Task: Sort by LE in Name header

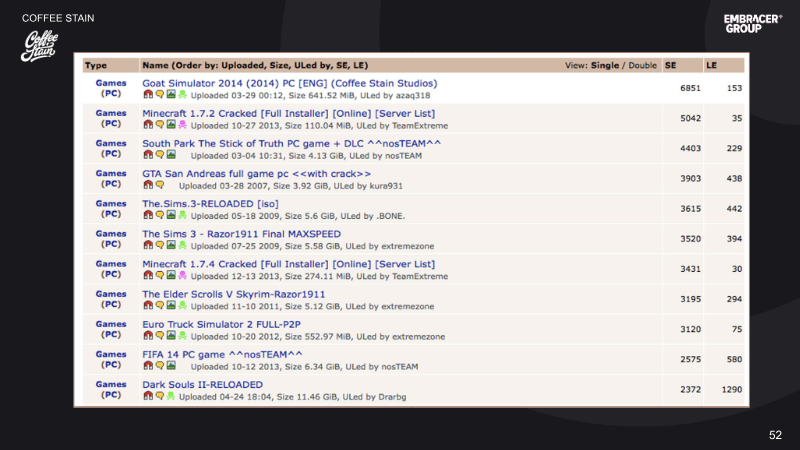Action: point(359,65)
